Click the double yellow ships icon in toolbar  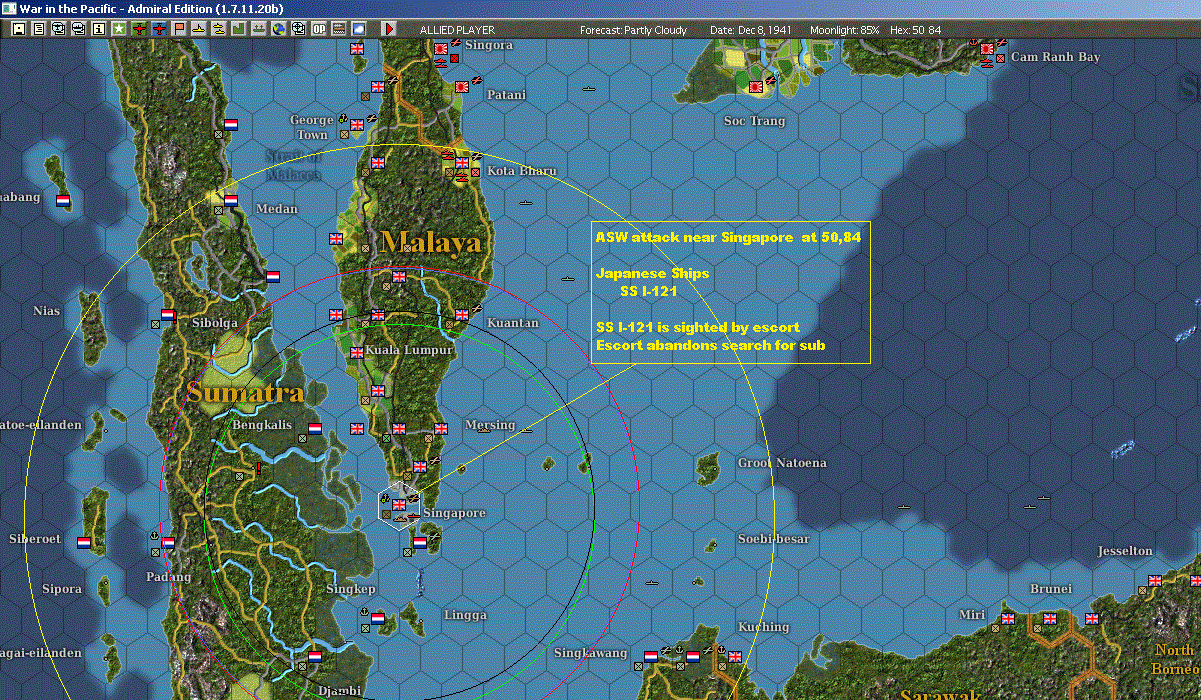click(218, 29)
